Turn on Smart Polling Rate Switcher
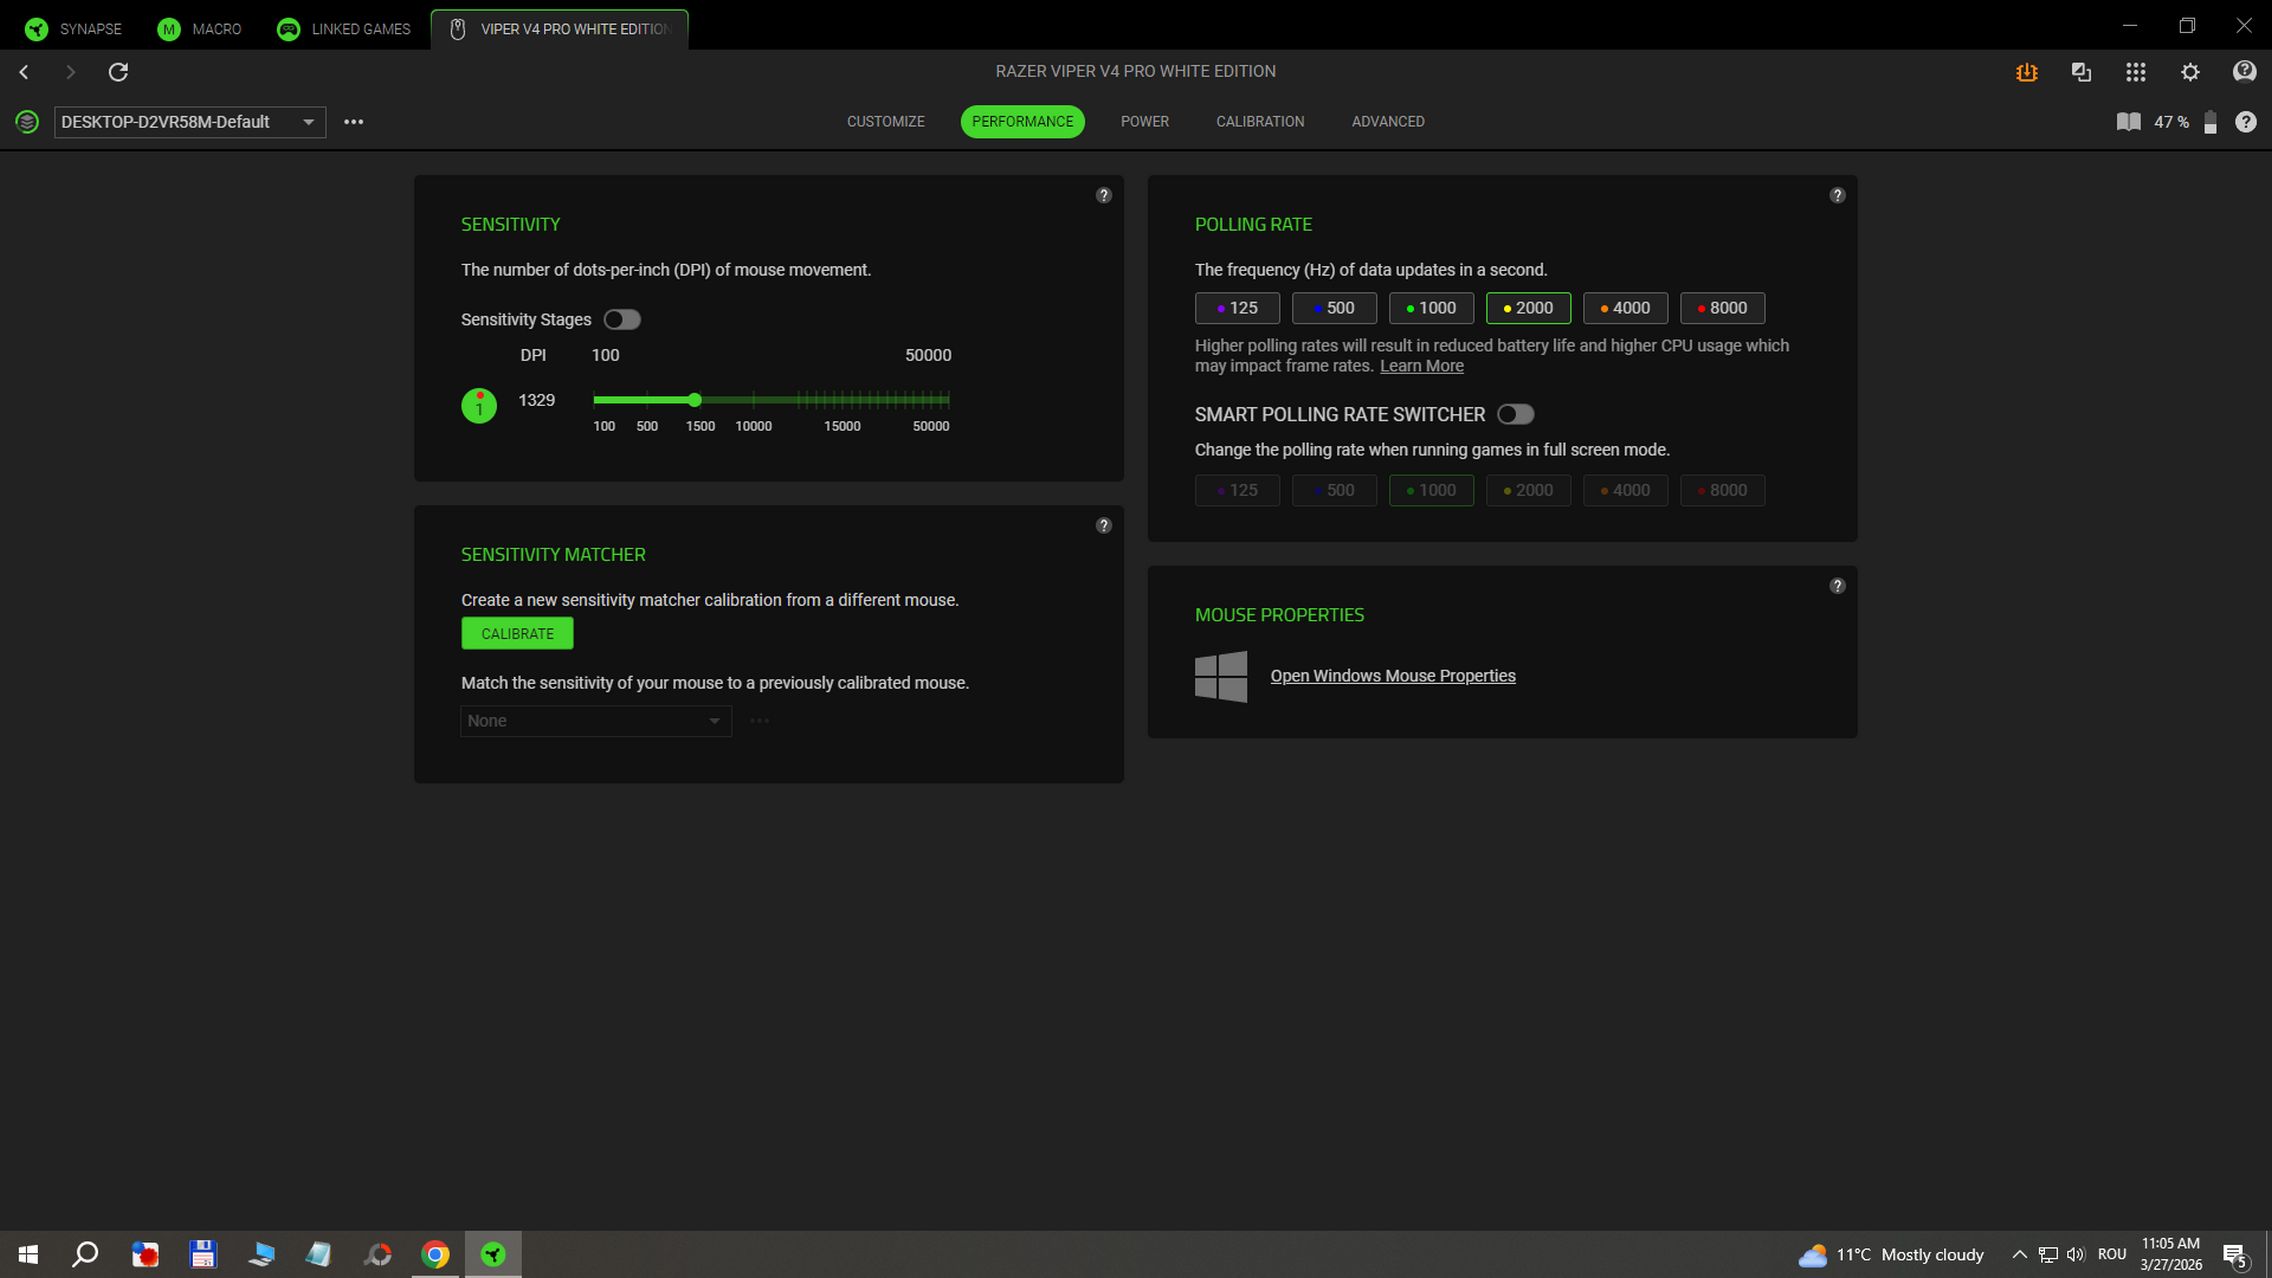This screenshot has width=2272, height=1278. coord(1515,415)
